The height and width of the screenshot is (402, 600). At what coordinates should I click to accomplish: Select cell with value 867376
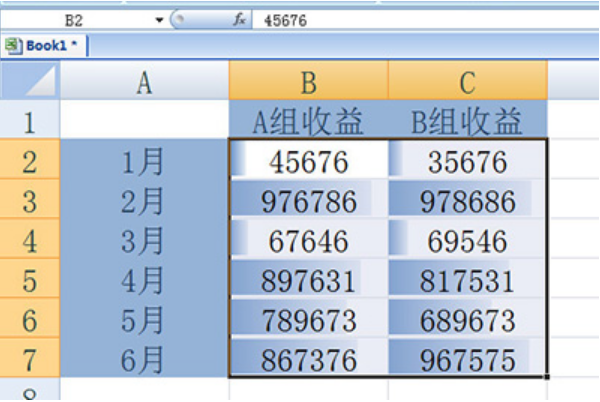click(x=308, y=358)
